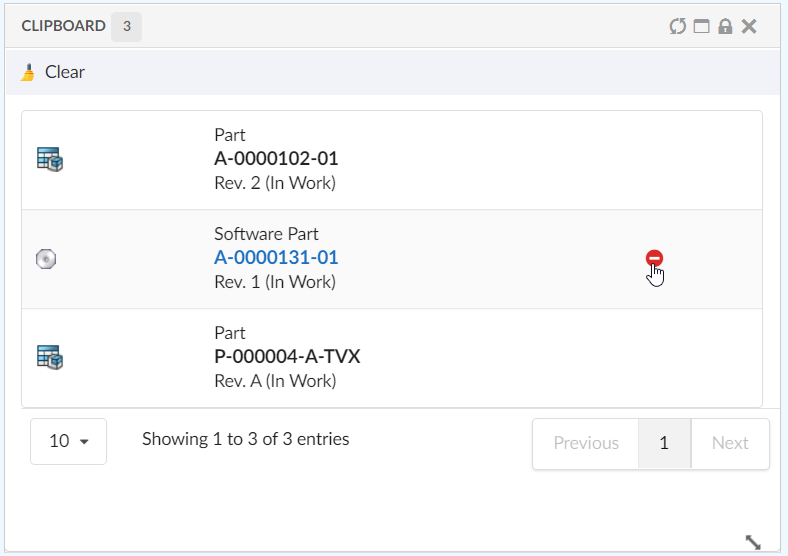Screen dimensions: 788x556
Task: Click the CLIPBOARD panel title
Action: (63, 26)
